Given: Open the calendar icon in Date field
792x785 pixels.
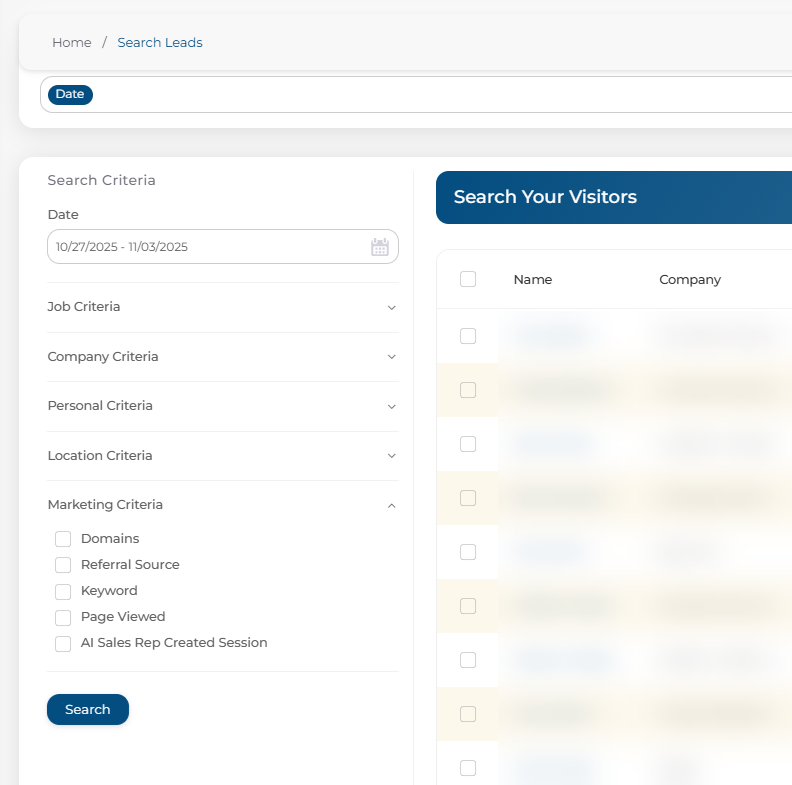Looking at the screenshot, I should click(x=380, y=247).
